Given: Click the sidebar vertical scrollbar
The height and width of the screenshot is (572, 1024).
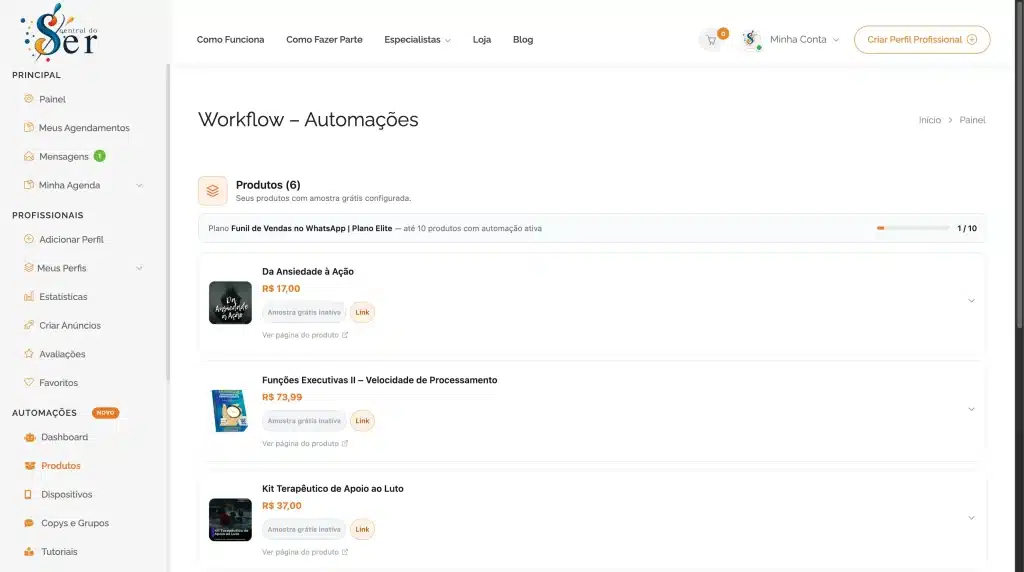Looking at the screenshot, I should 168,222.
